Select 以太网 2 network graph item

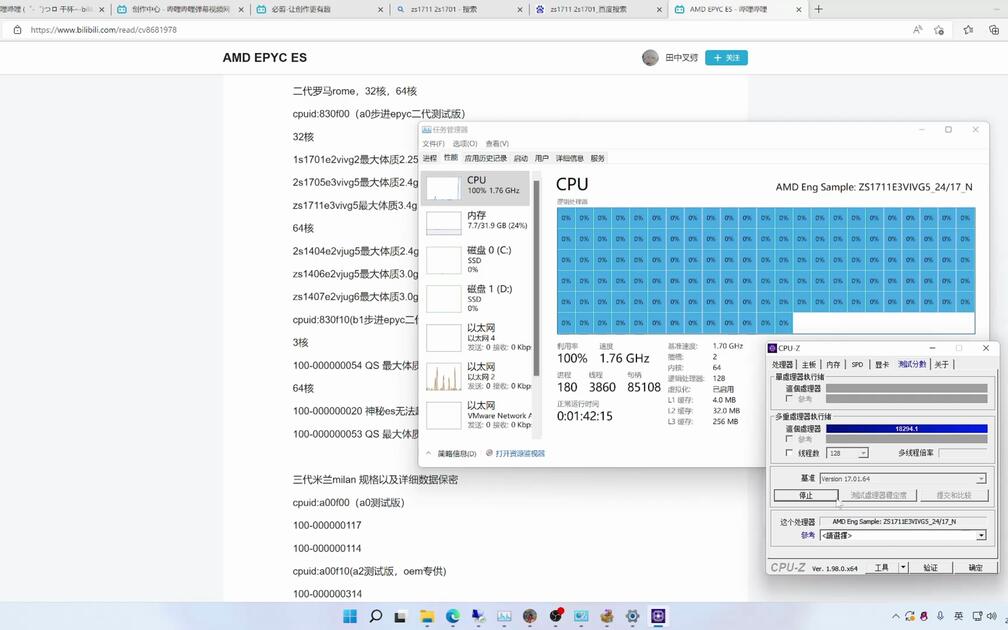[476, 375]
